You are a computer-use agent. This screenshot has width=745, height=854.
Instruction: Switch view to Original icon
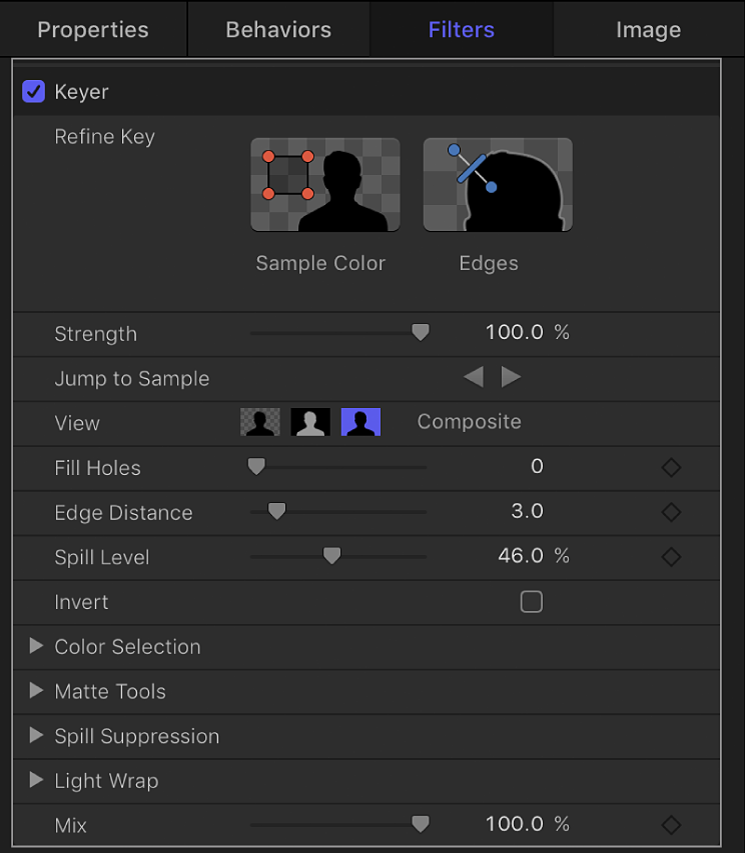coord(361,422)
